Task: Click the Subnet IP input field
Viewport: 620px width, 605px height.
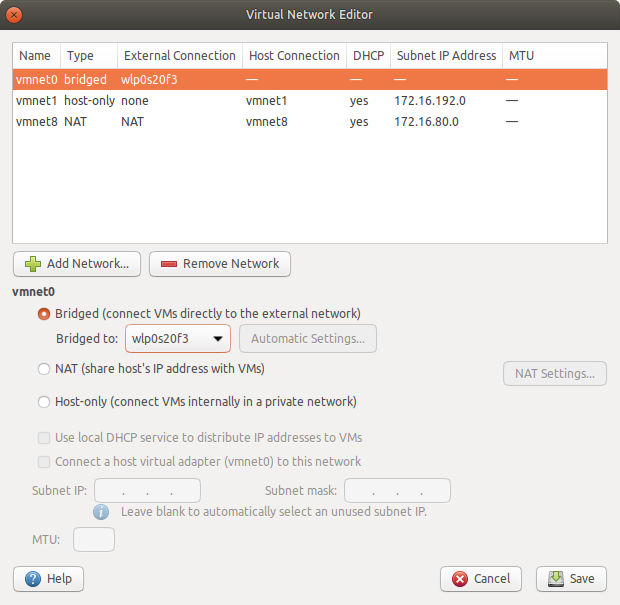Action: pyautogui.click(x=147, y=491)
